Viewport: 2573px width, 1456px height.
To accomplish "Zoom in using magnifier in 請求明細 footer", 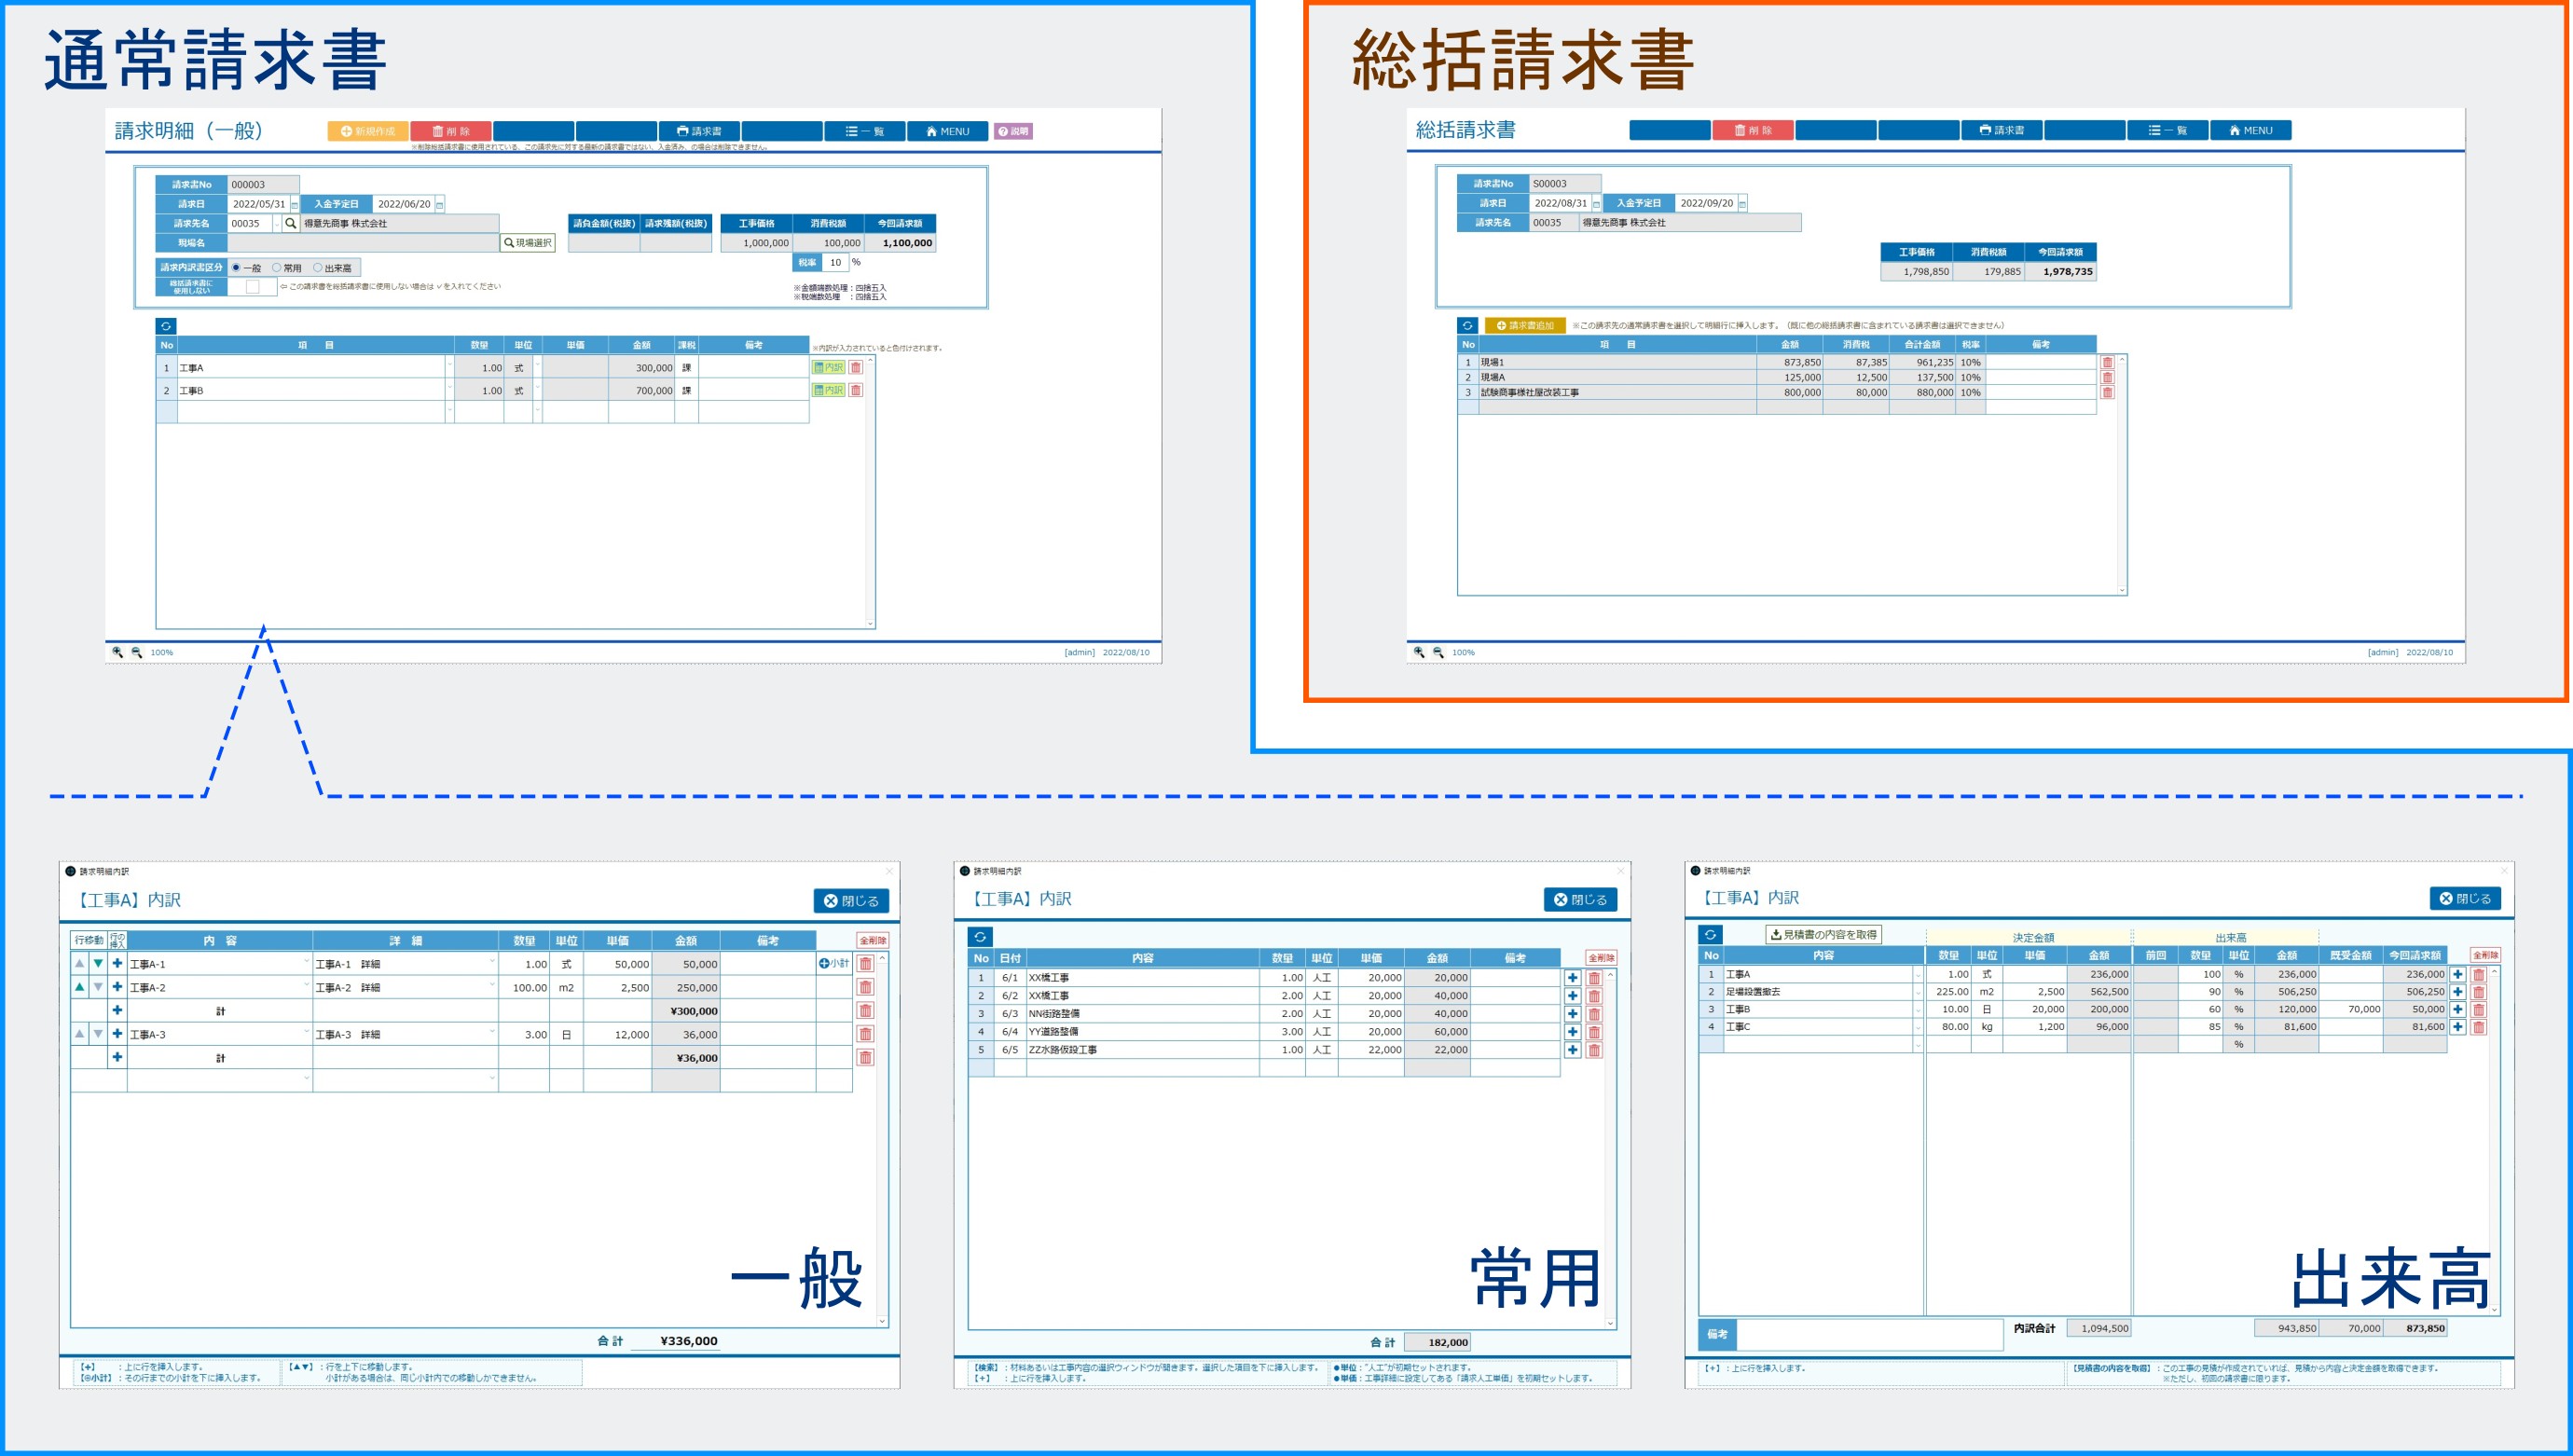I will point(118,652).
